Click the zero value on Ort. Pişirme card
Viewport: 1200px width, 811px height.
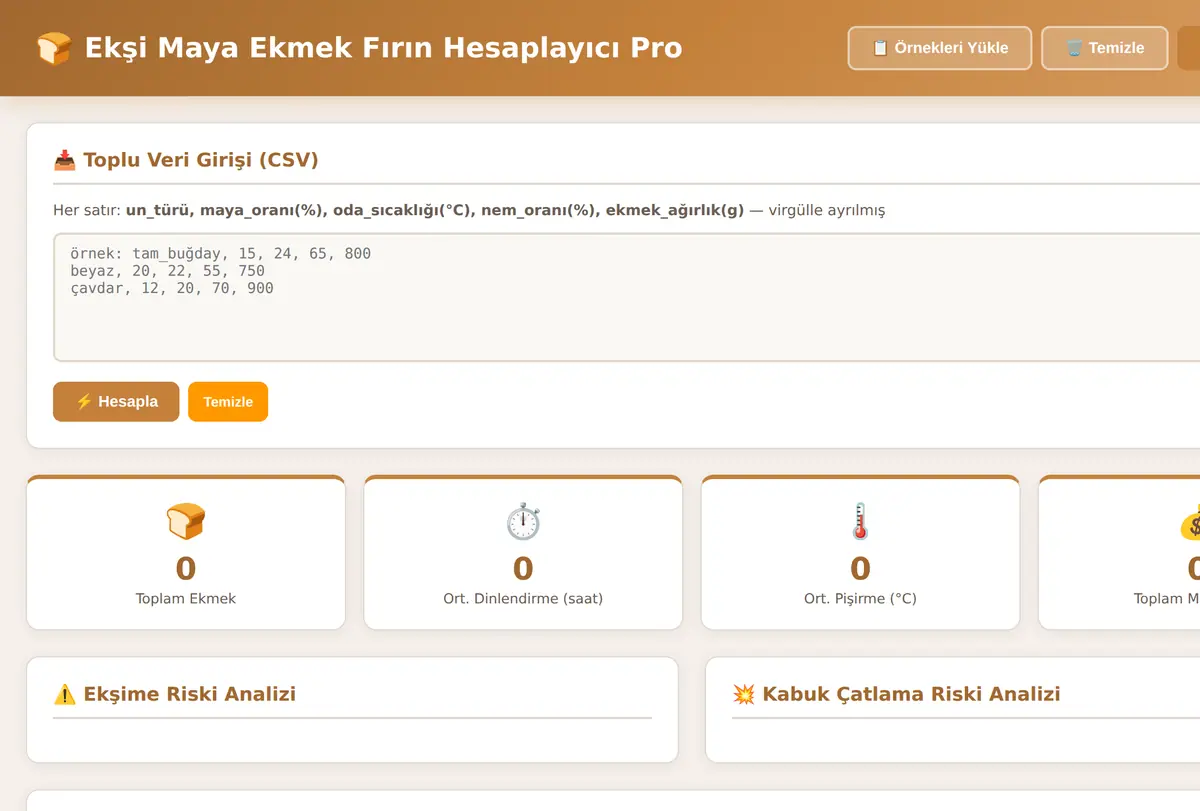click(860, 568)
